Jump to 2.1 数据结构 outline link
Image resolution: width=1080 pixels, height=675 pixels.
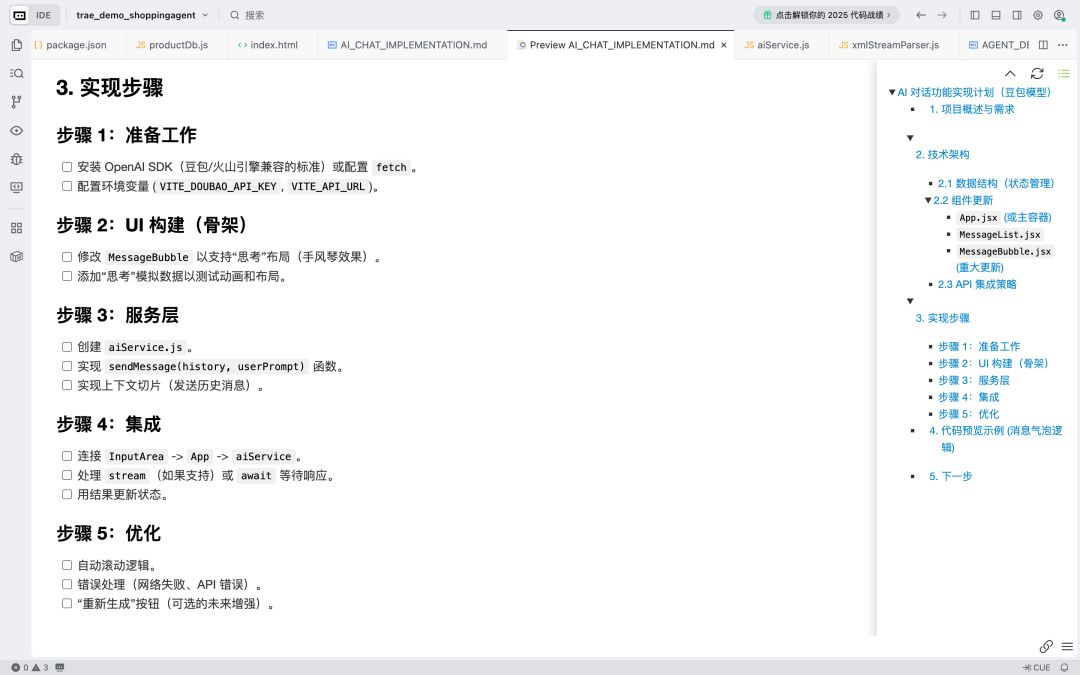(996, 183)
